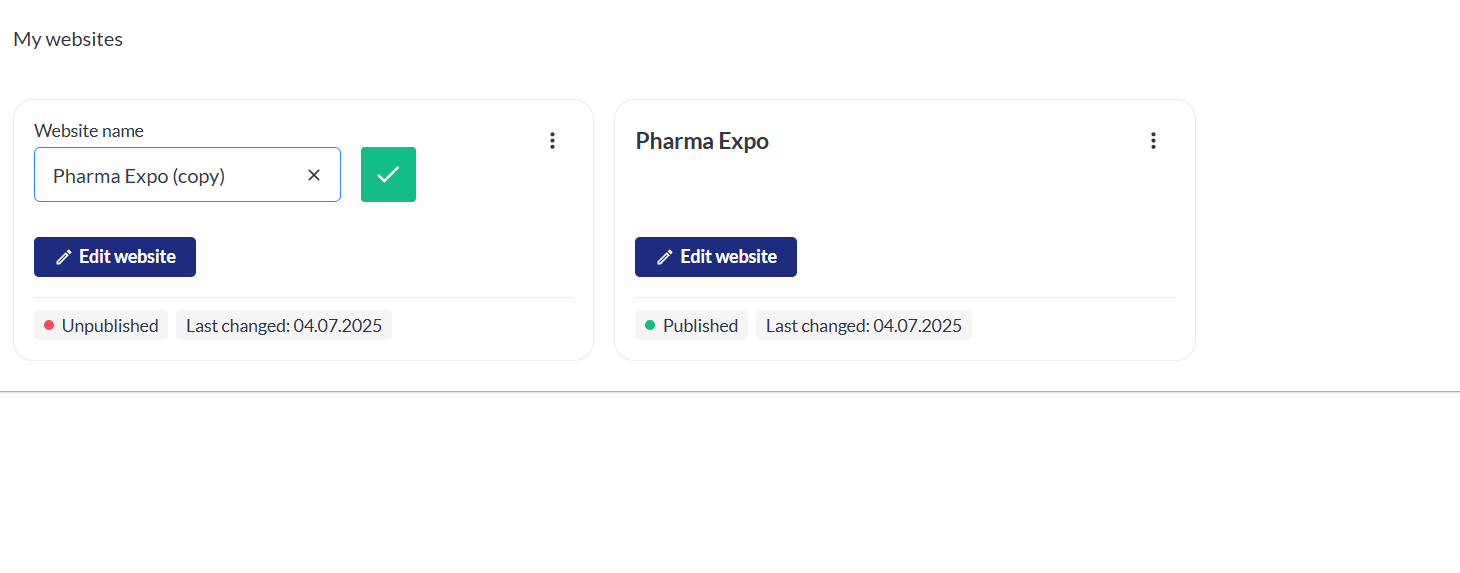
Task: Click the horizontal divider inside published card
Action: 904,298
